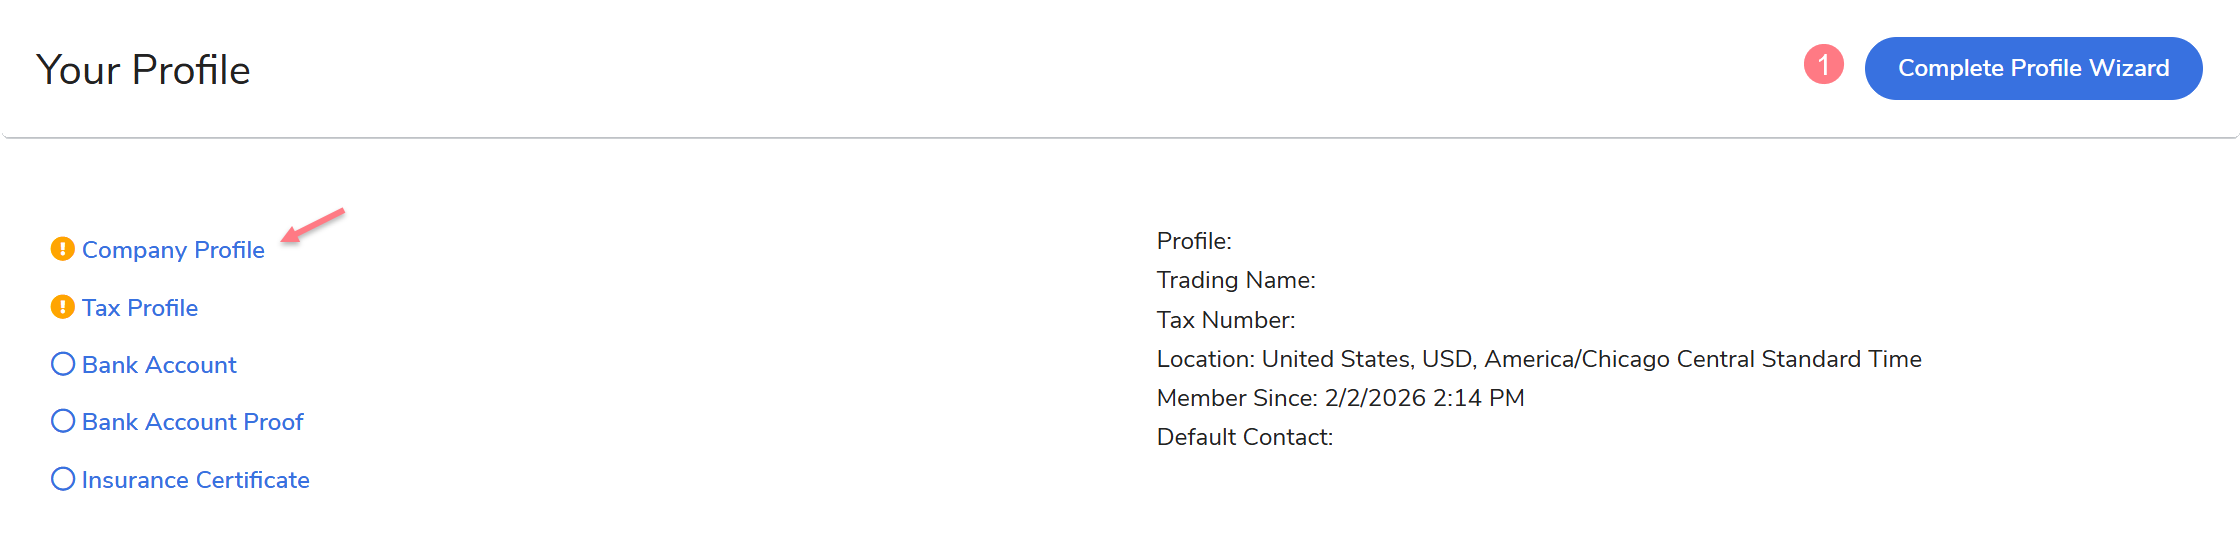The image size is (2240, 540).
Task: Click the Trading Name field label
Action: coord(1236,280)
